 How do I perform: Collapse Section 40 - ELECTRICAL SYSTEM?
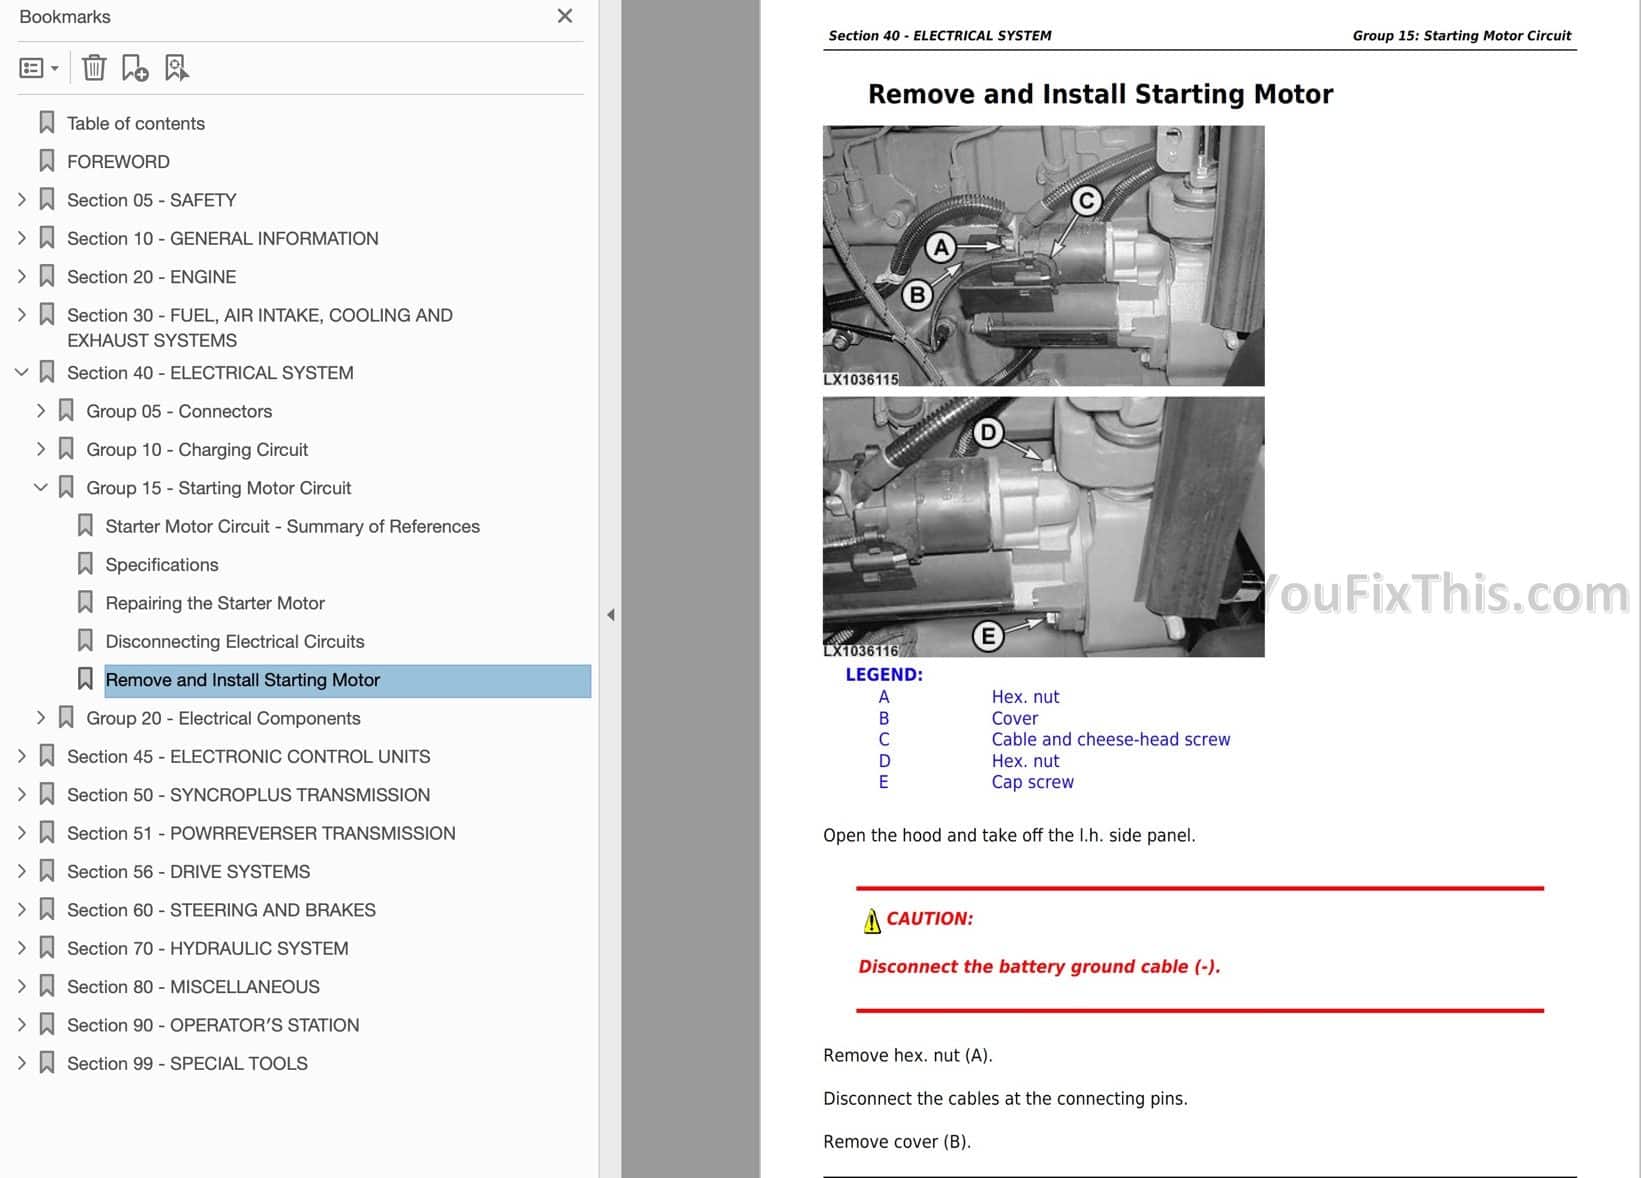[22, 372]
